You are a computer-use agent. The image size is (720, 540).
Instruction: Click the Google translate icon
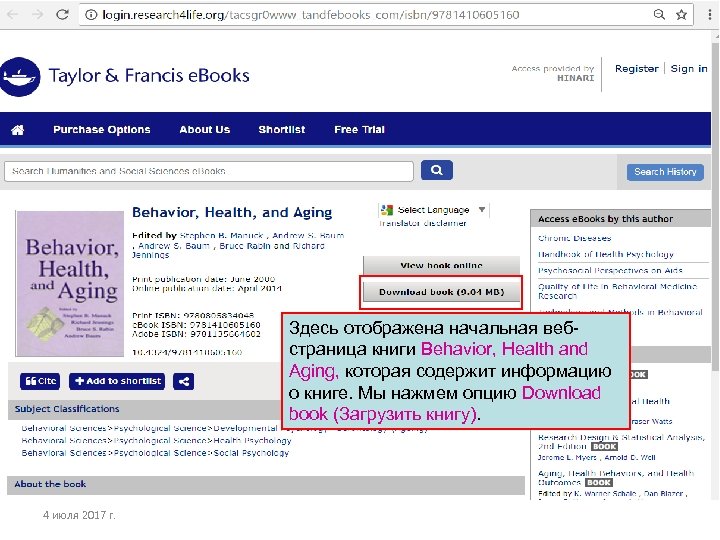click(x=387, y=210)
